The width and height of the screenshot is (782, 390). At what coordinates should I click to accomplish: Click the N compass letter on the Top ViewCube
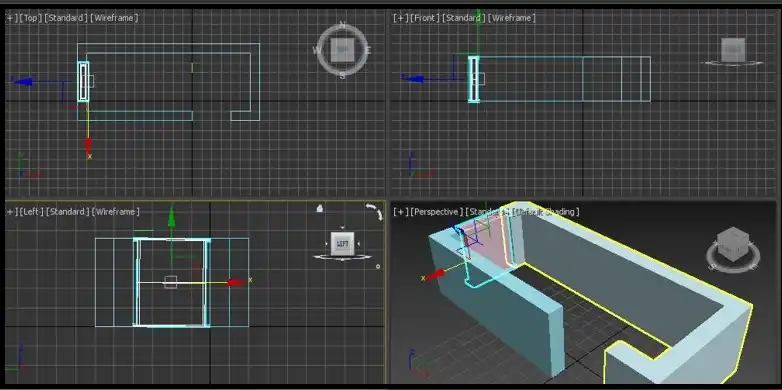342,24
